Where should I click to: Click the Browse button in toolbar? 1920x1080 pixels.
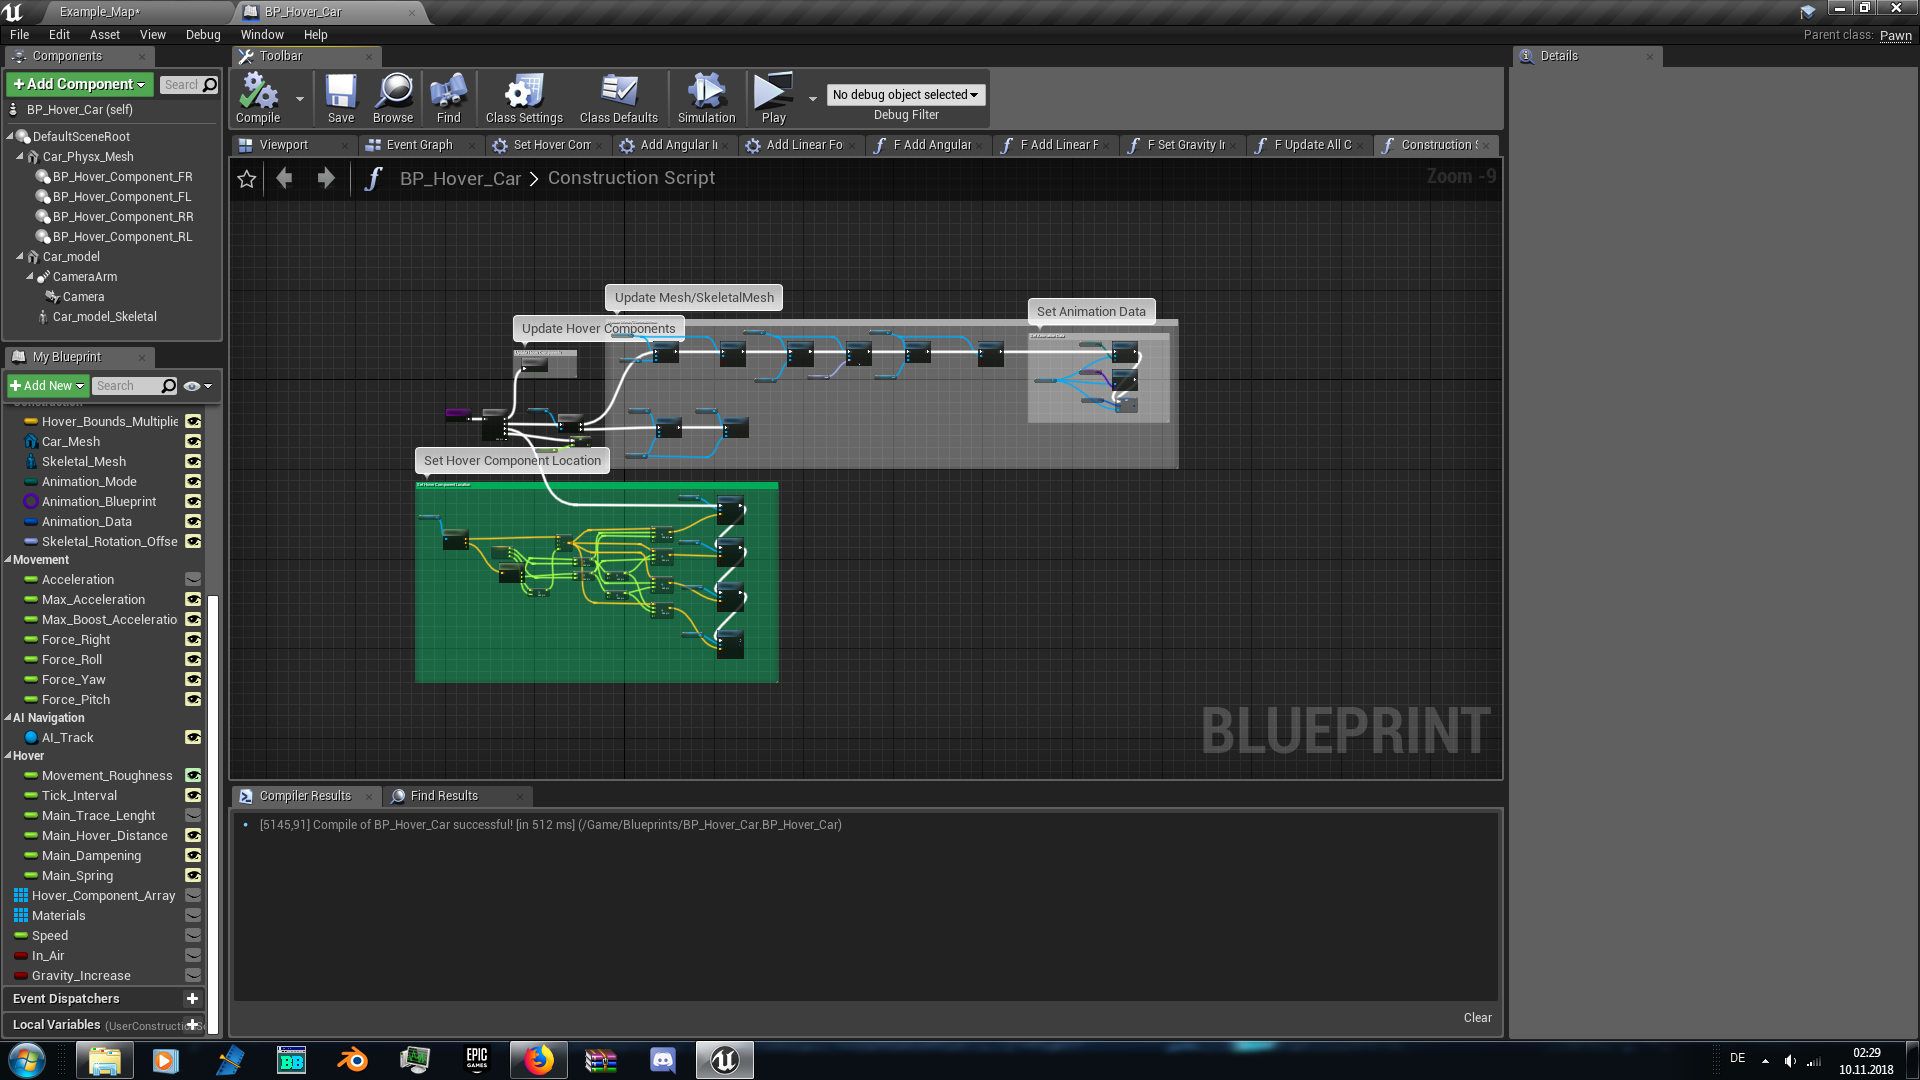tap(393, 99)
